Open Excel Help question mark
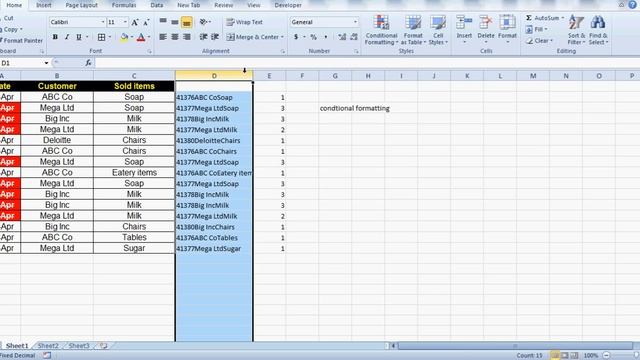Screen dimensions: 640x360 [632, 4]
